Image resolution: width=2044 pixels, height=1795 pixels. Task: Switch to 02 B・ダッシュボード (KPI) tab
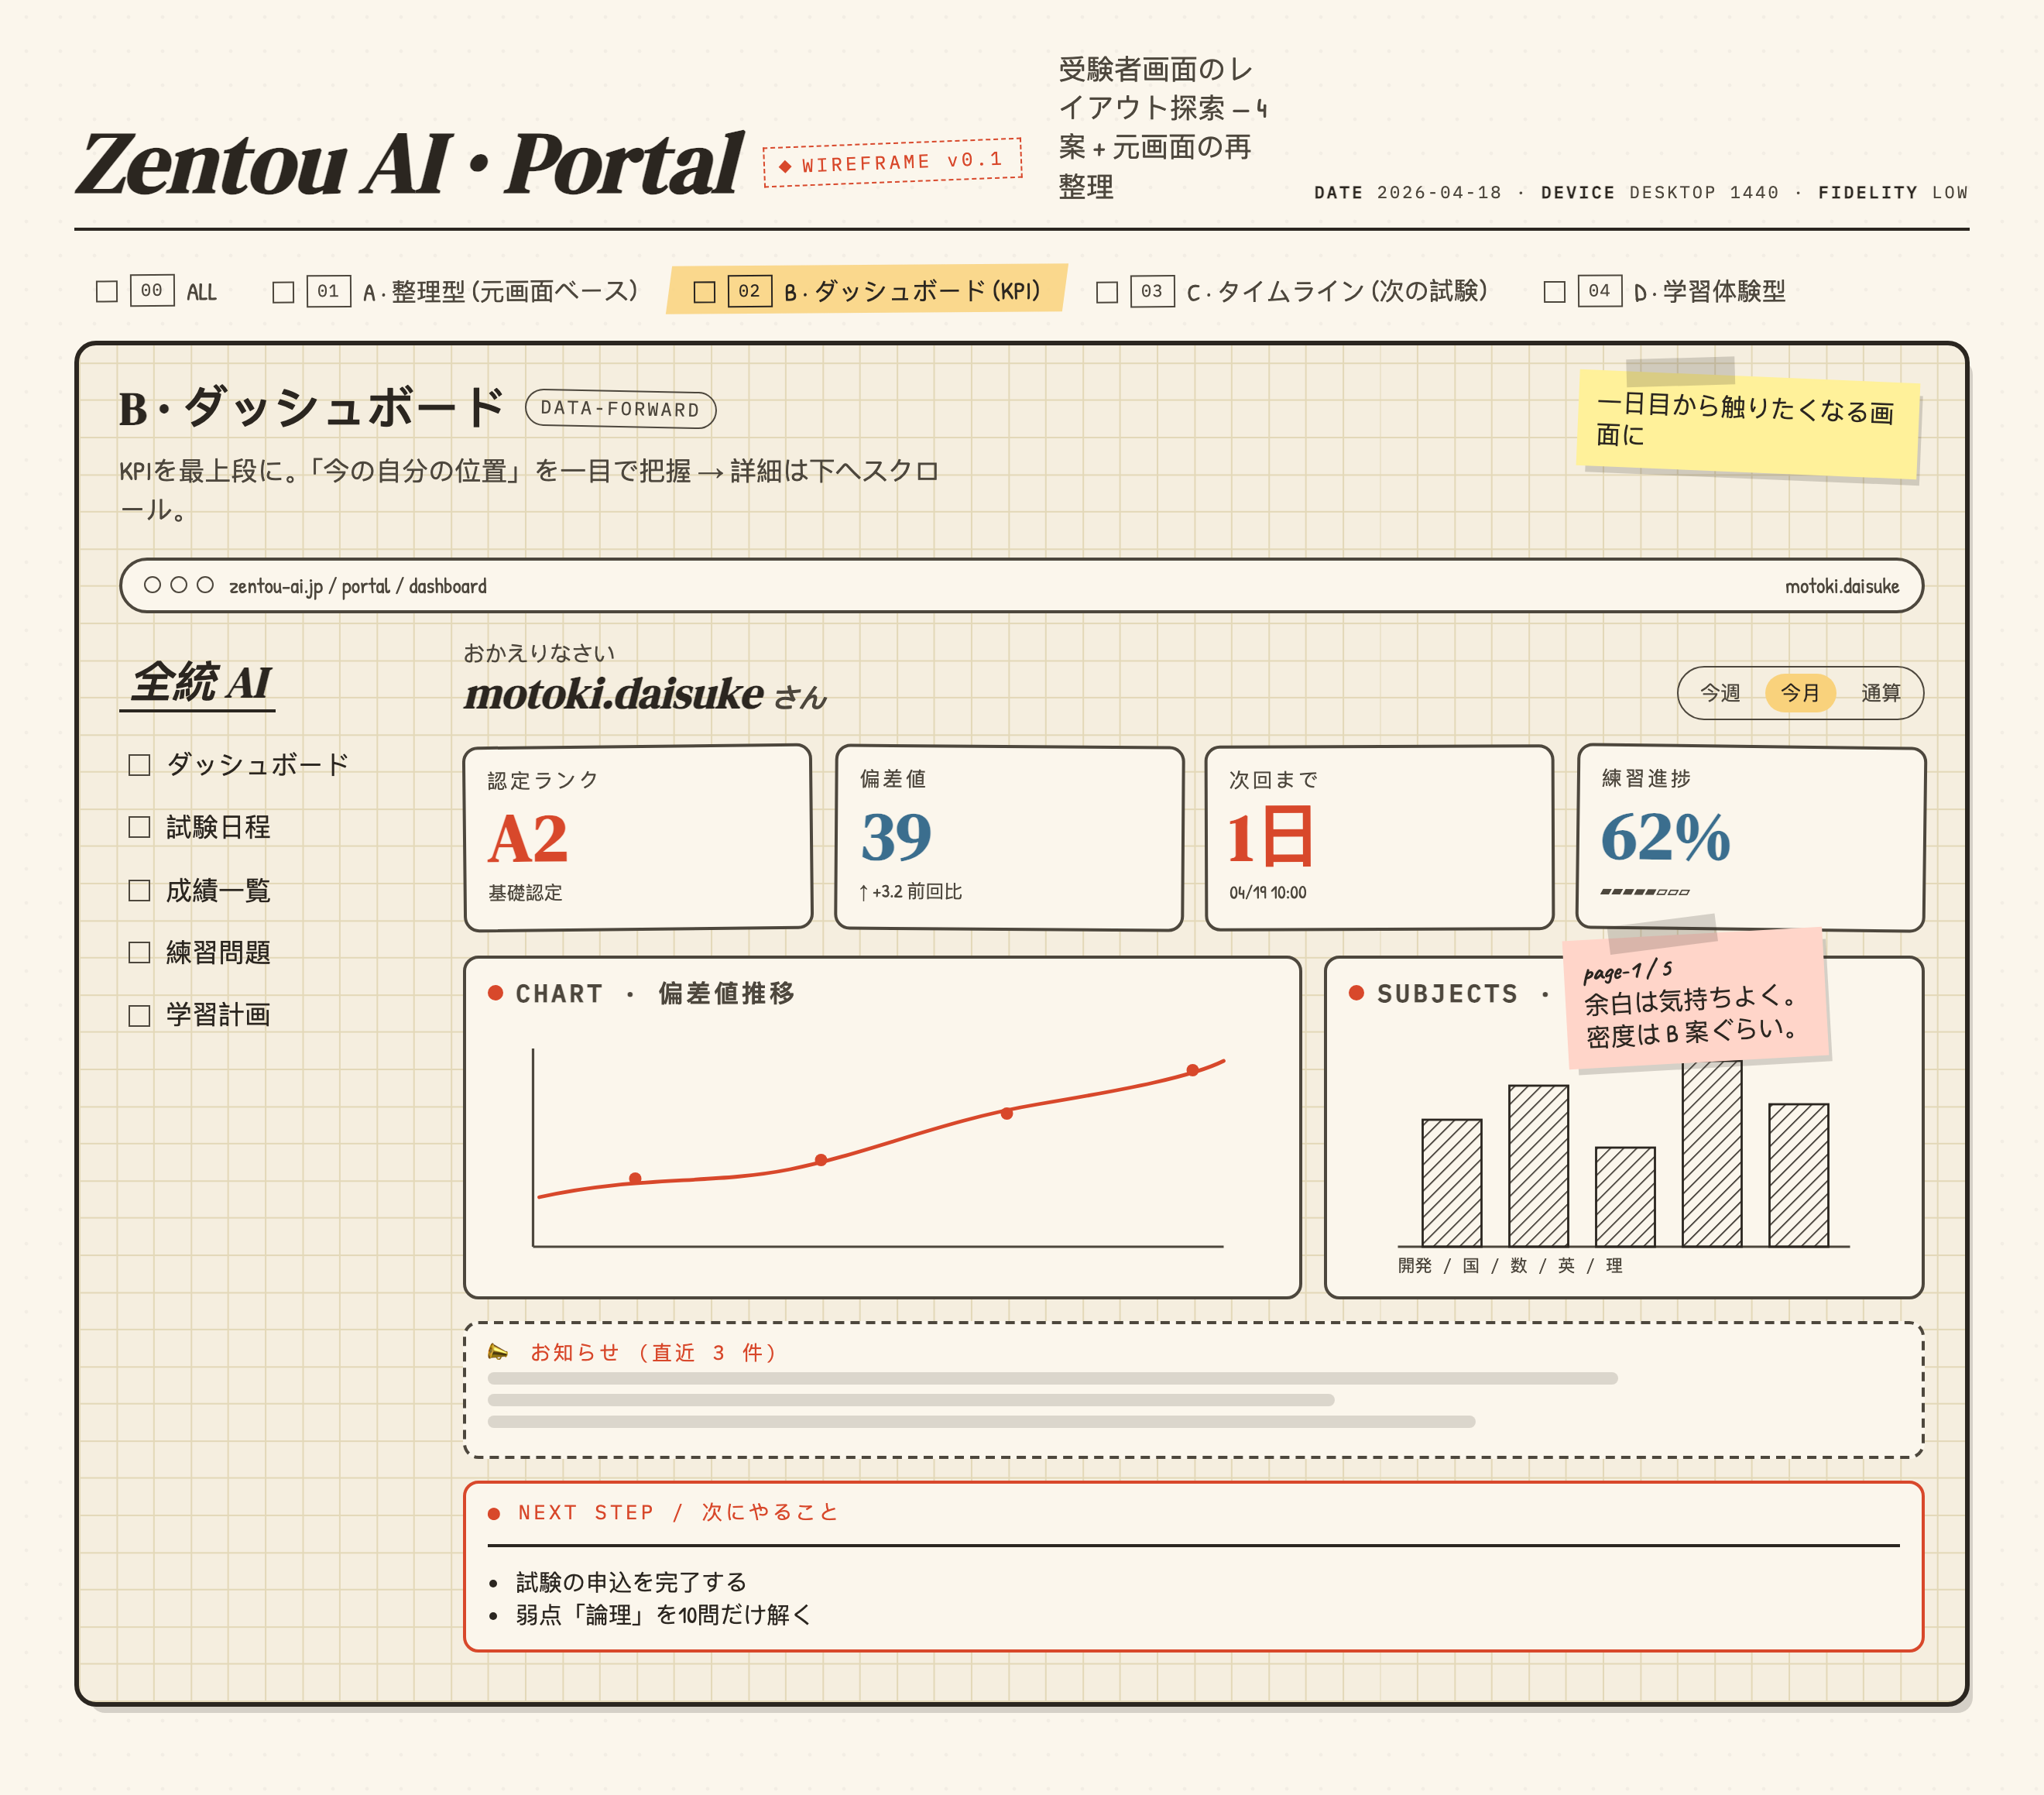(x=867, y=291)
